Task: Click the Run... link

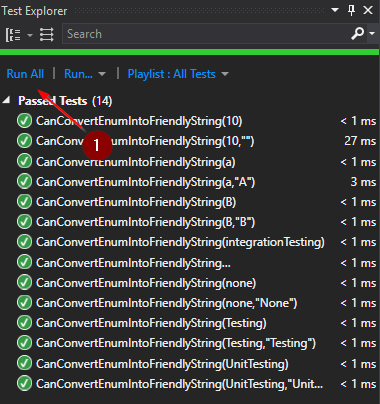Action: pos(78,74)
